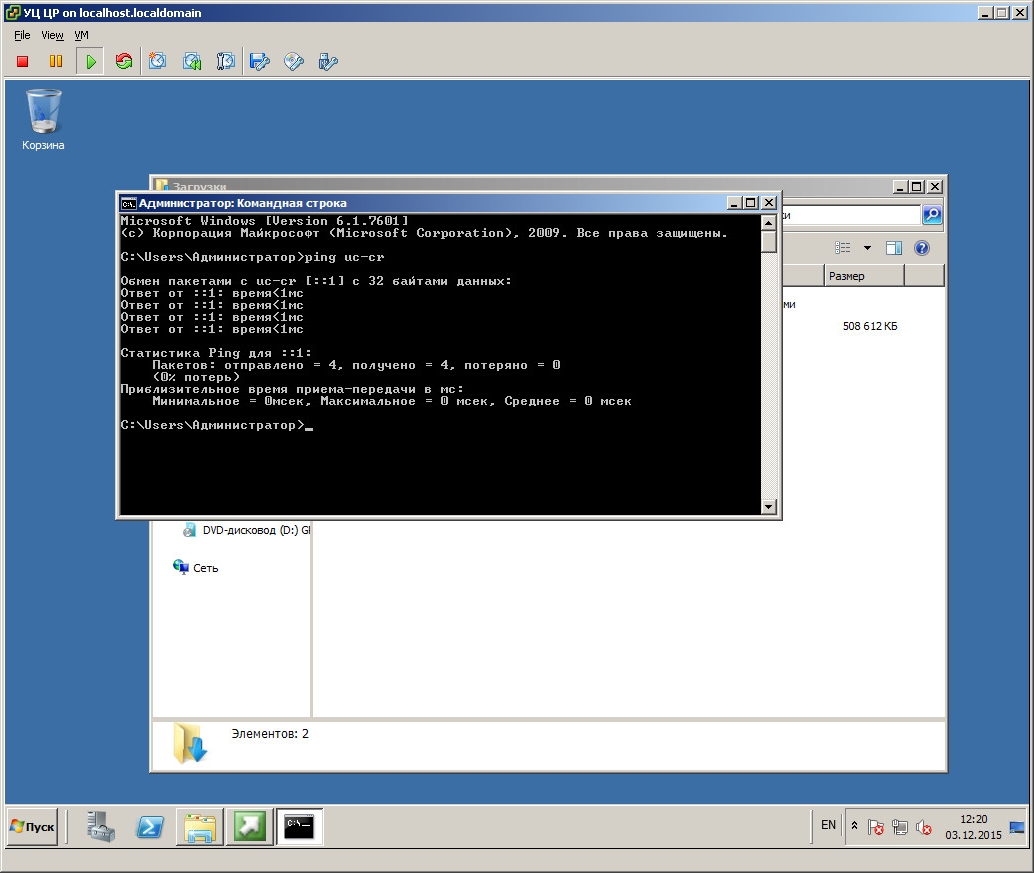This screenshot has height=873, width=1034.
Task: Revert to the previous snapshot
Action: (192, 62)
